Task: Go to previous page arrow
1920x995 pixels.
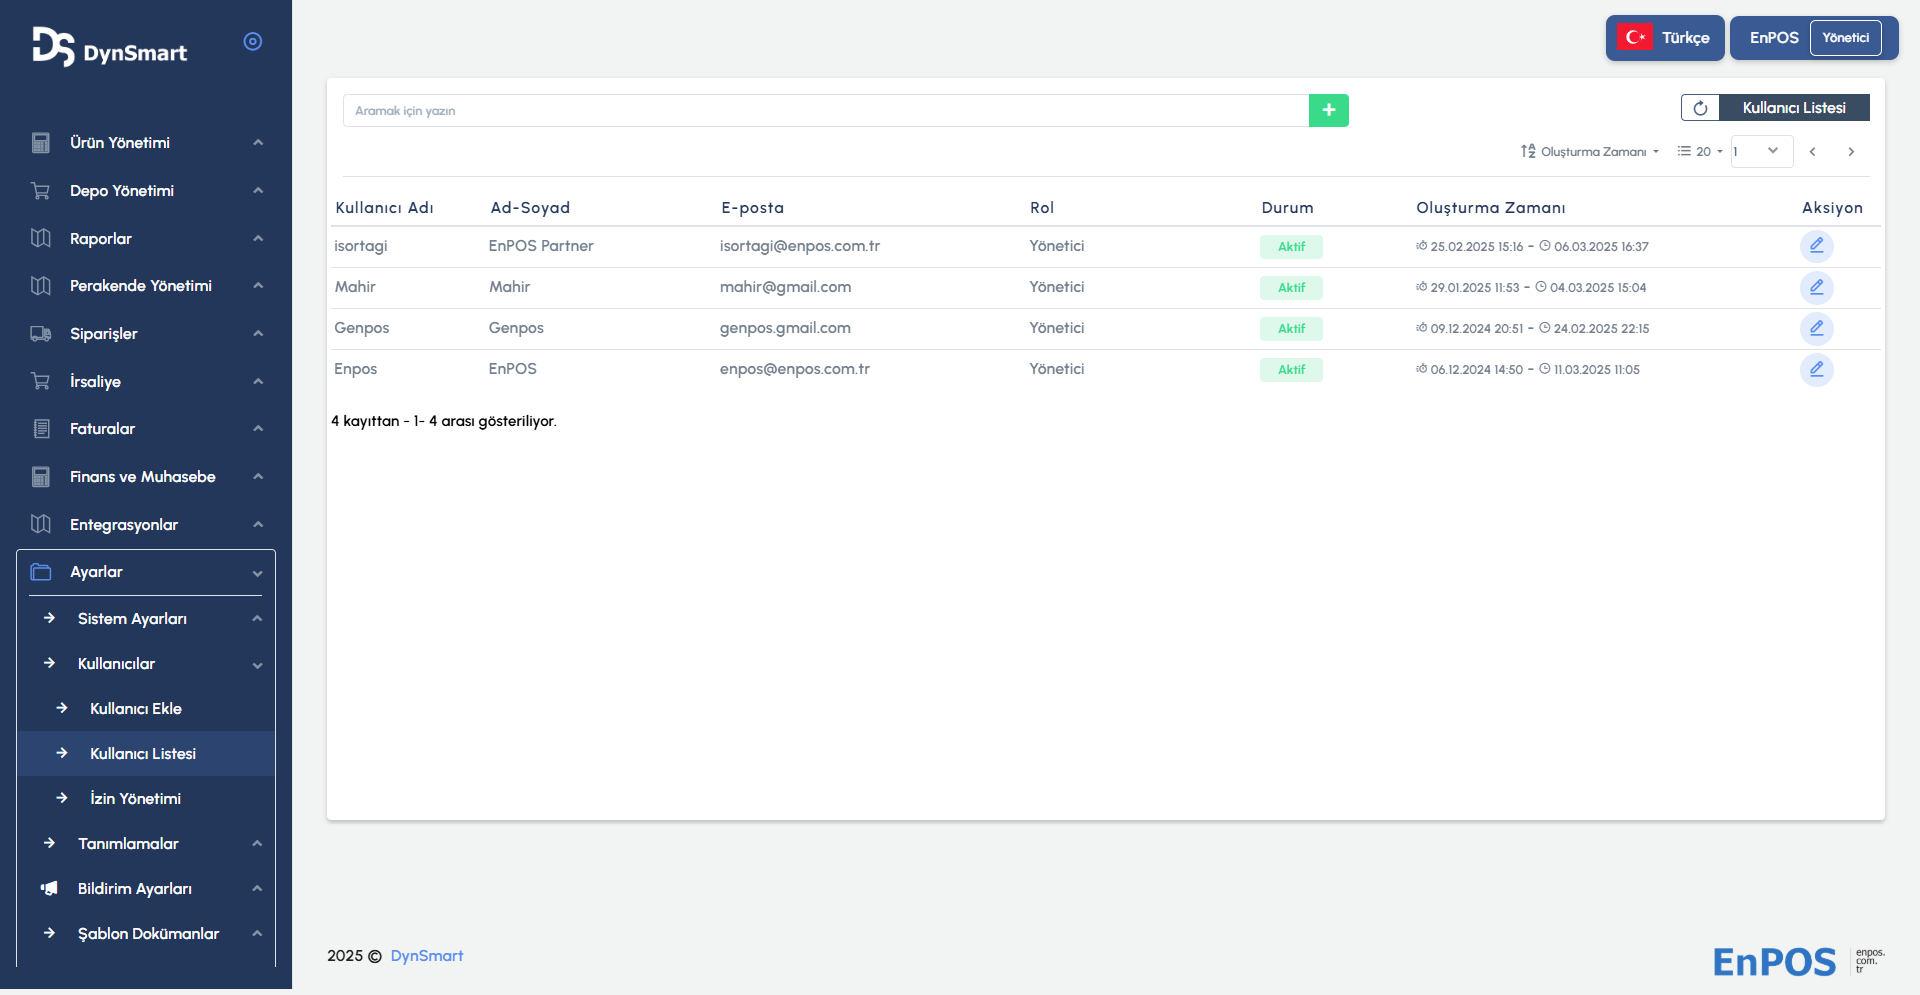Action: (x=1812, y=152)
